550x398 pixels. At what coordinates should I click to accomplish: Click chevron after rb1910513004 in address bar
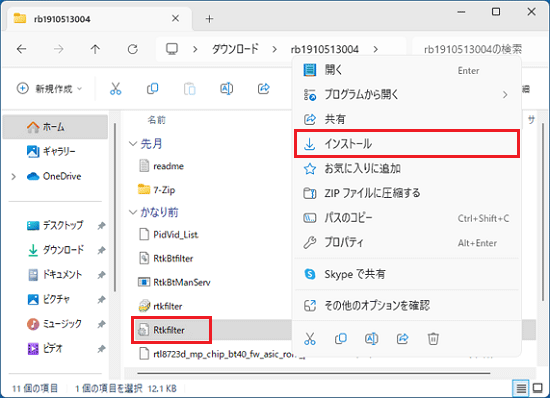coord(376,49)
